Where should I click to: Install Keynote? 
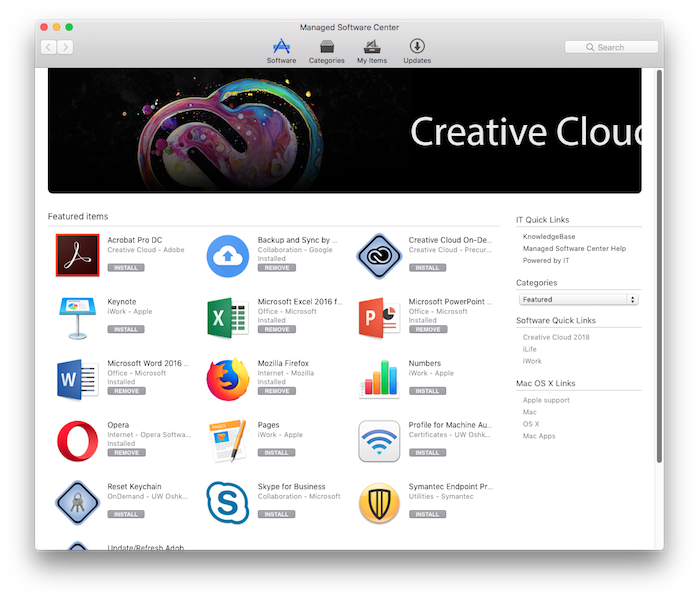pyautogui.click(x=126, y=329)
